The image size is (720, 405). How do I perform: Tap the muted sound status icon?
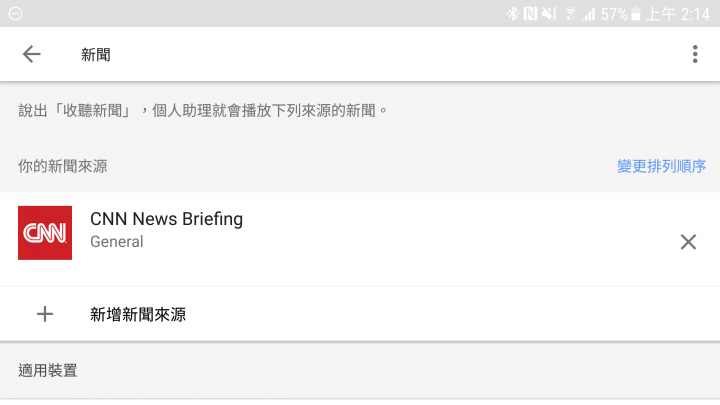(x=549, y=14)
